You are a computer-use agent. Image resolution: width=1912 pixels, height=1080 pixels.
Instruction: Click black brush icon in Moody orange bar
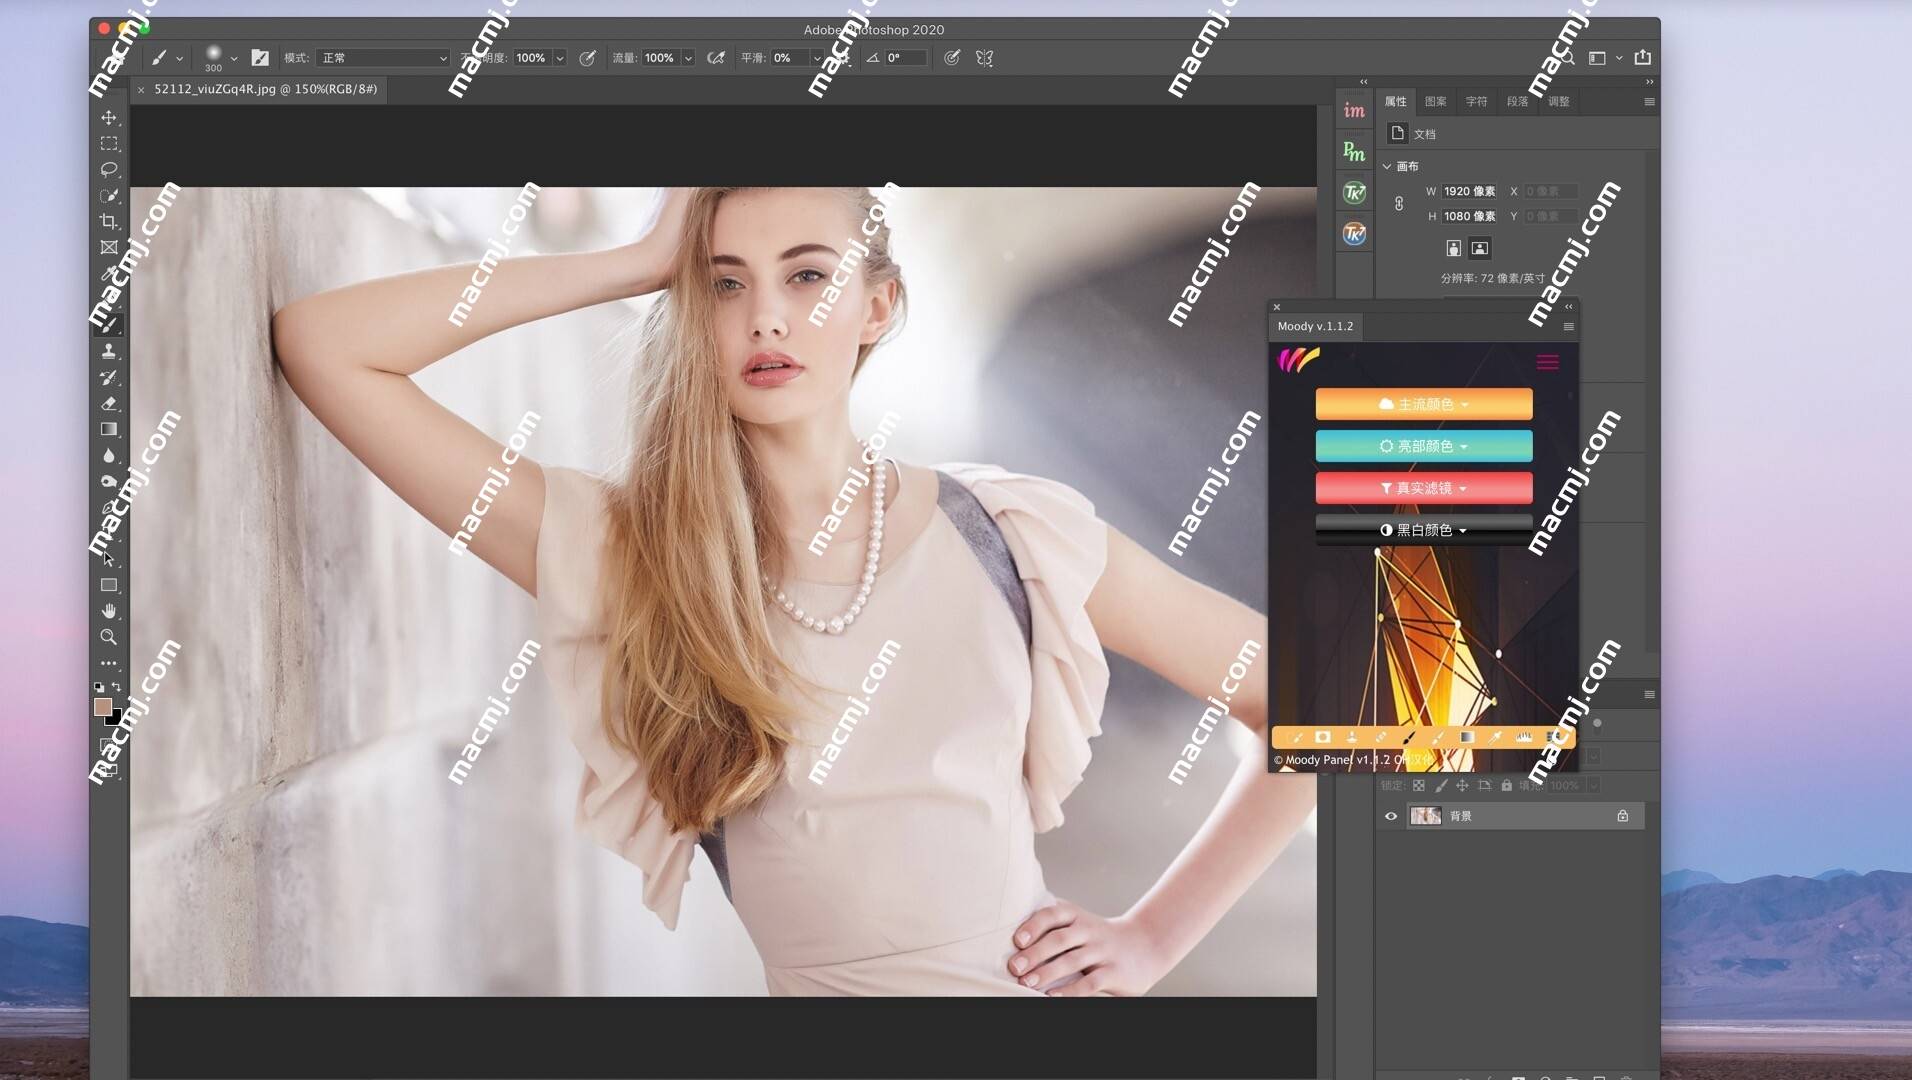pos(1409,737)
